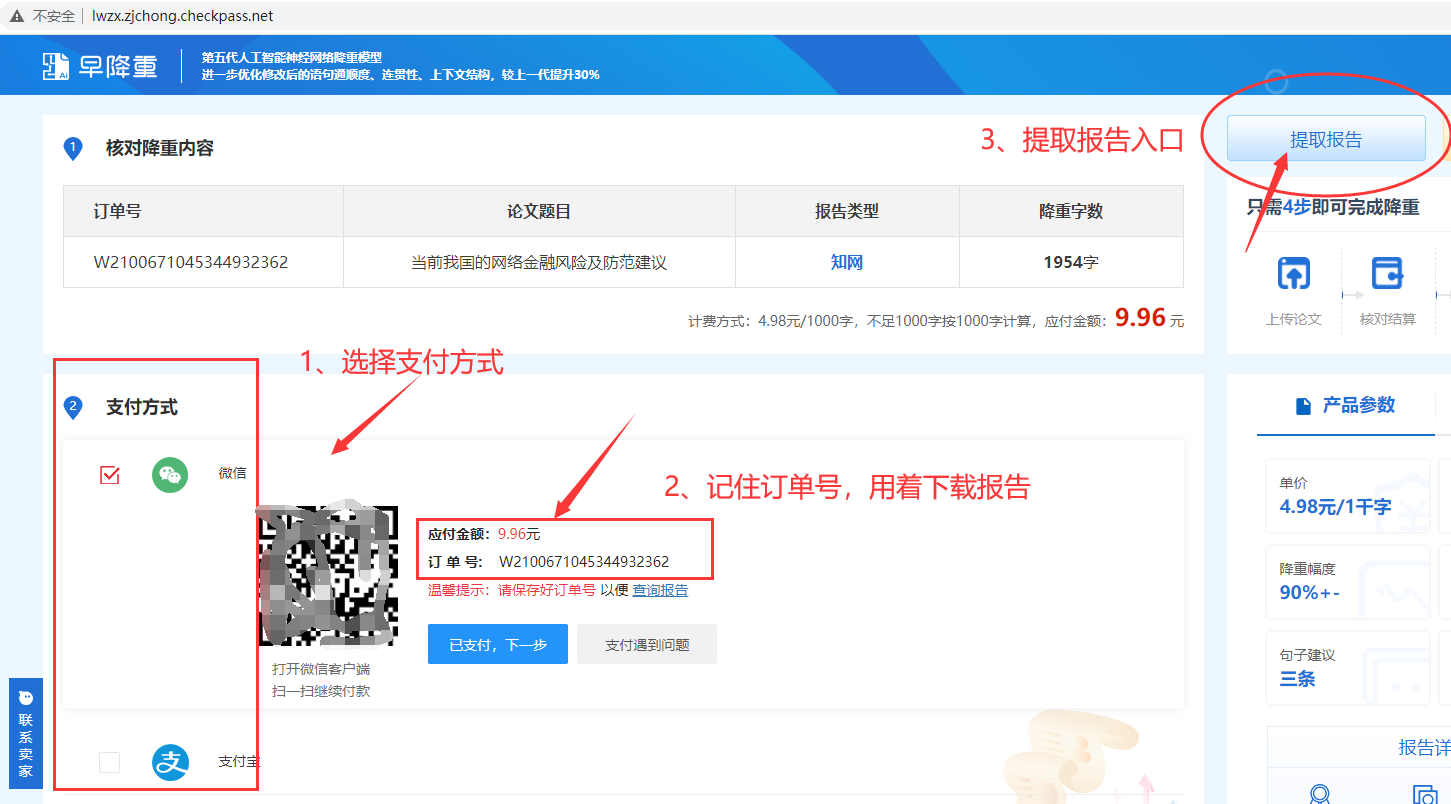Click the 单价 4.98元/1千字 card

(1347, 495)
